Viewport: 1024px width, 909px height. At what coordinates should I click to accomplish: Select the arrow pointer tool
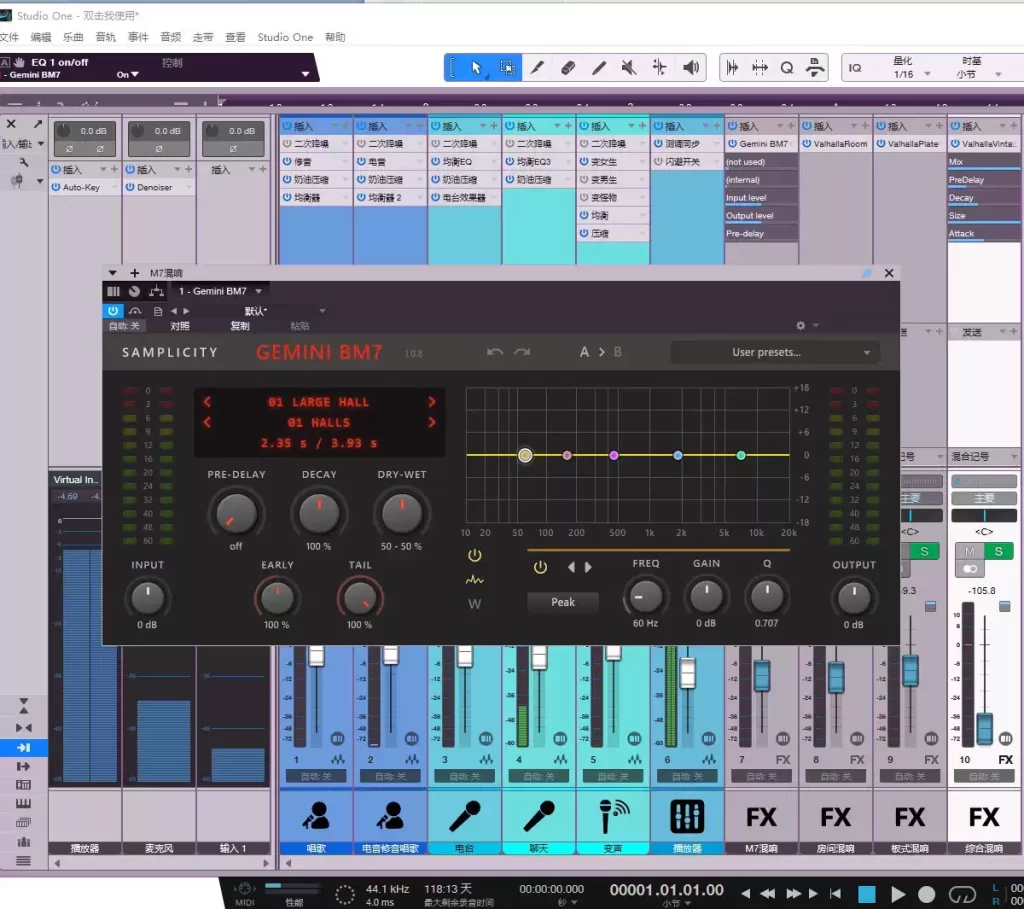point(476,67)
